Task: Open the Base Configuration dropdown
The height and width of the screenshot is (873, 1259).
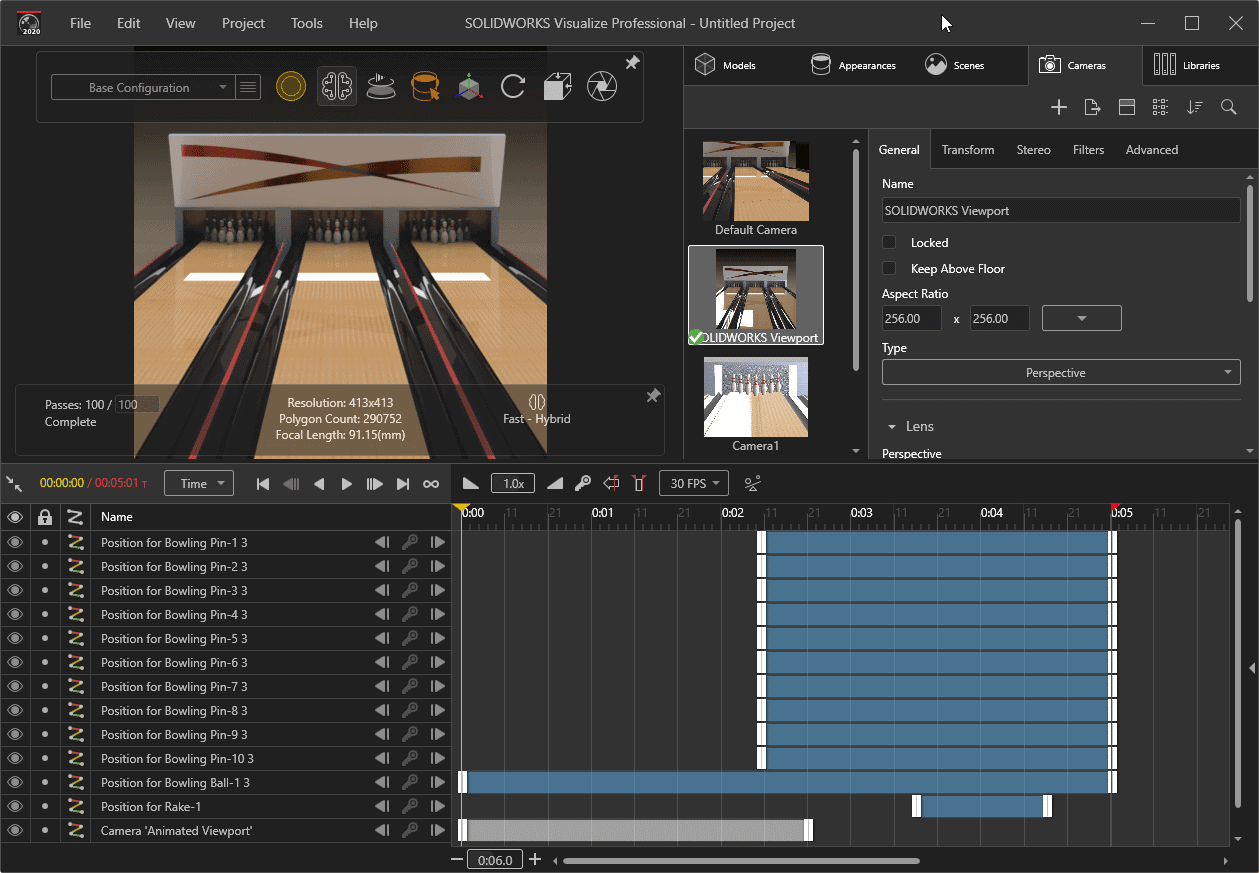Action: pos(143,88)
